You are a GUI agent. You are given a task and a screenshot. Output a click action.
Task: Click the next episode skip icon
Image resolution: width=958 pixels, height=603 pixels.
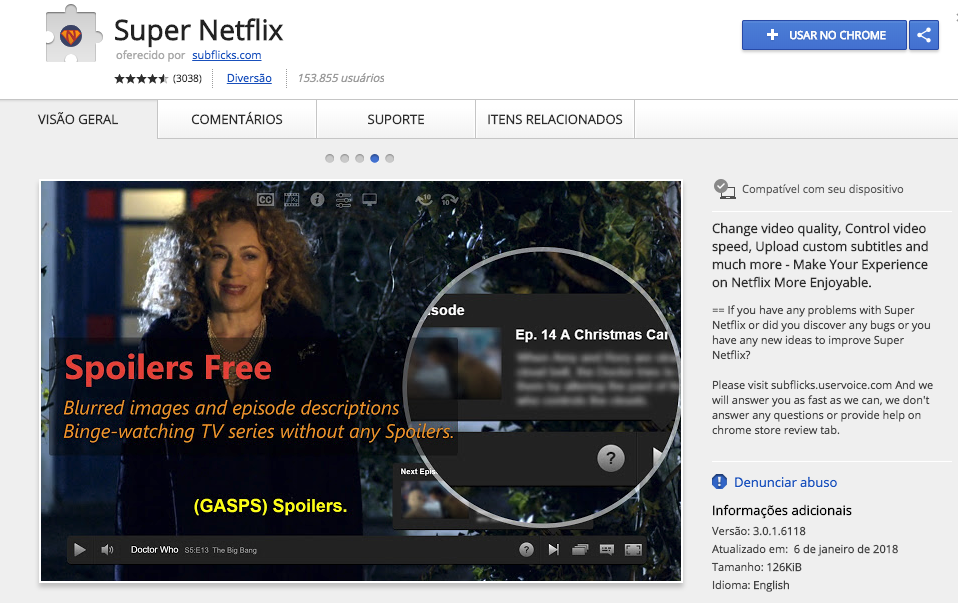[554, 550]
